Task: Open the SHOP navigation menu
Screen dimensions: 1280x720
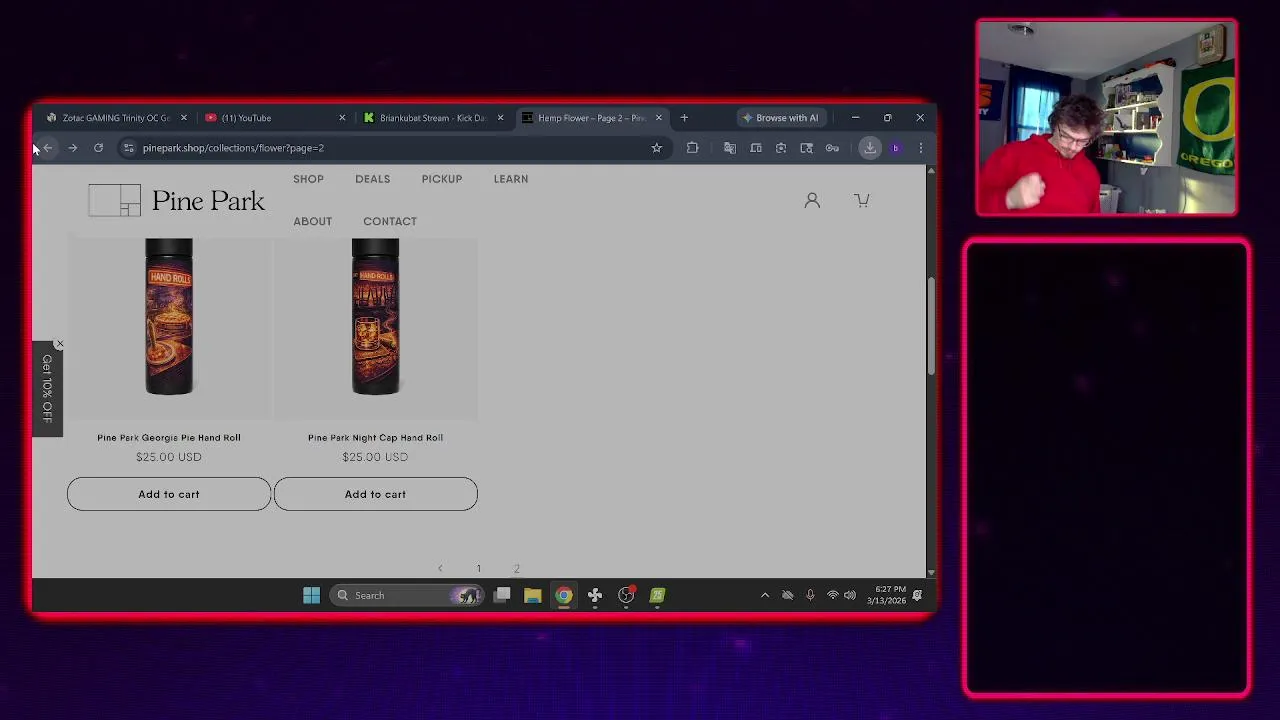Action: pos(308,179)
